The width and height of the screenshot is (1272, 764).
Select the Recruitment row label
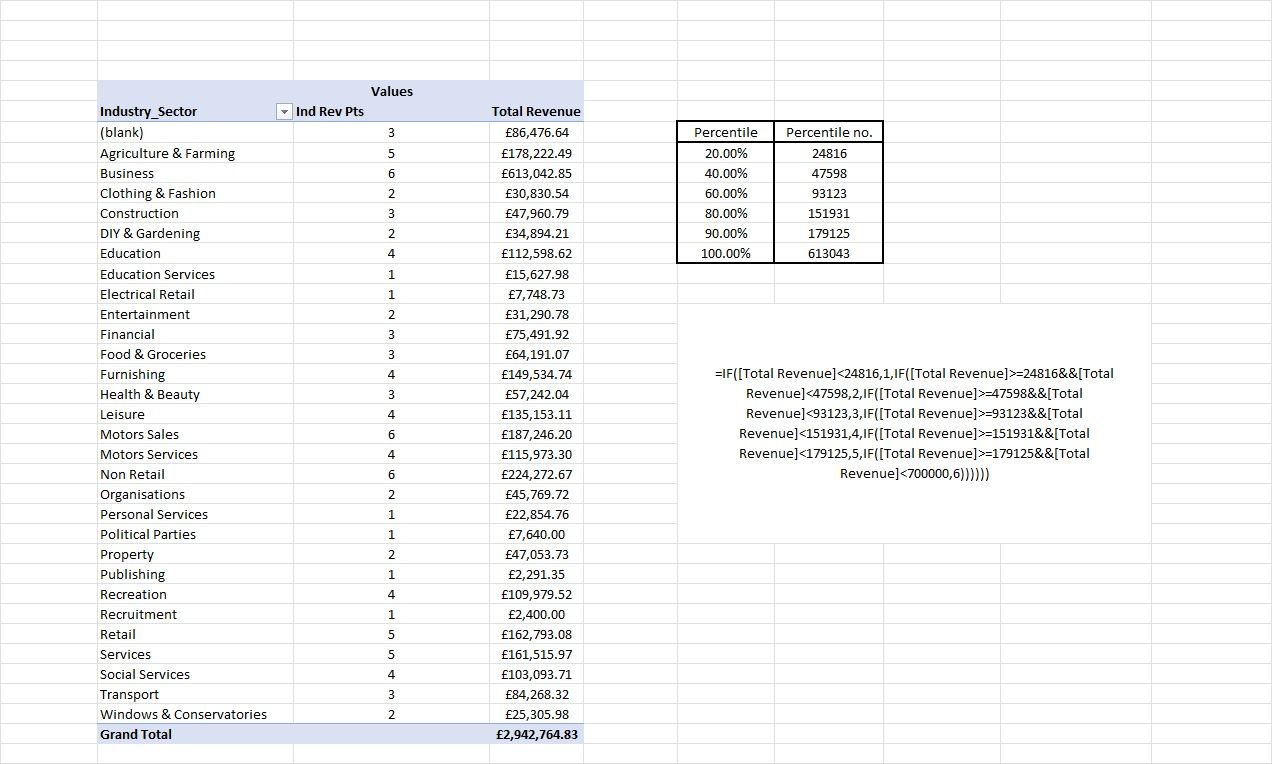tap(195, 614)
